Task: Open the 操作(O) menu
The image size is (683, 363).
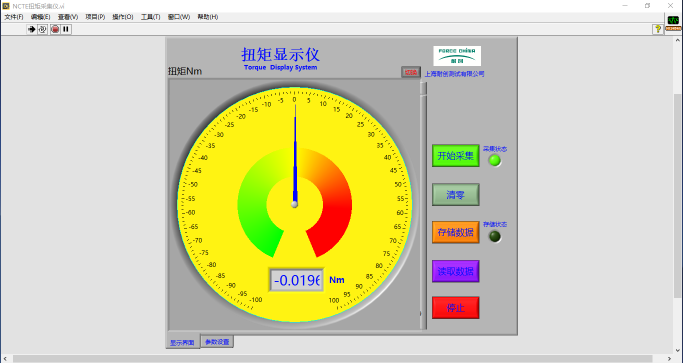Action: pyautogui.click(x=123, y=17)
